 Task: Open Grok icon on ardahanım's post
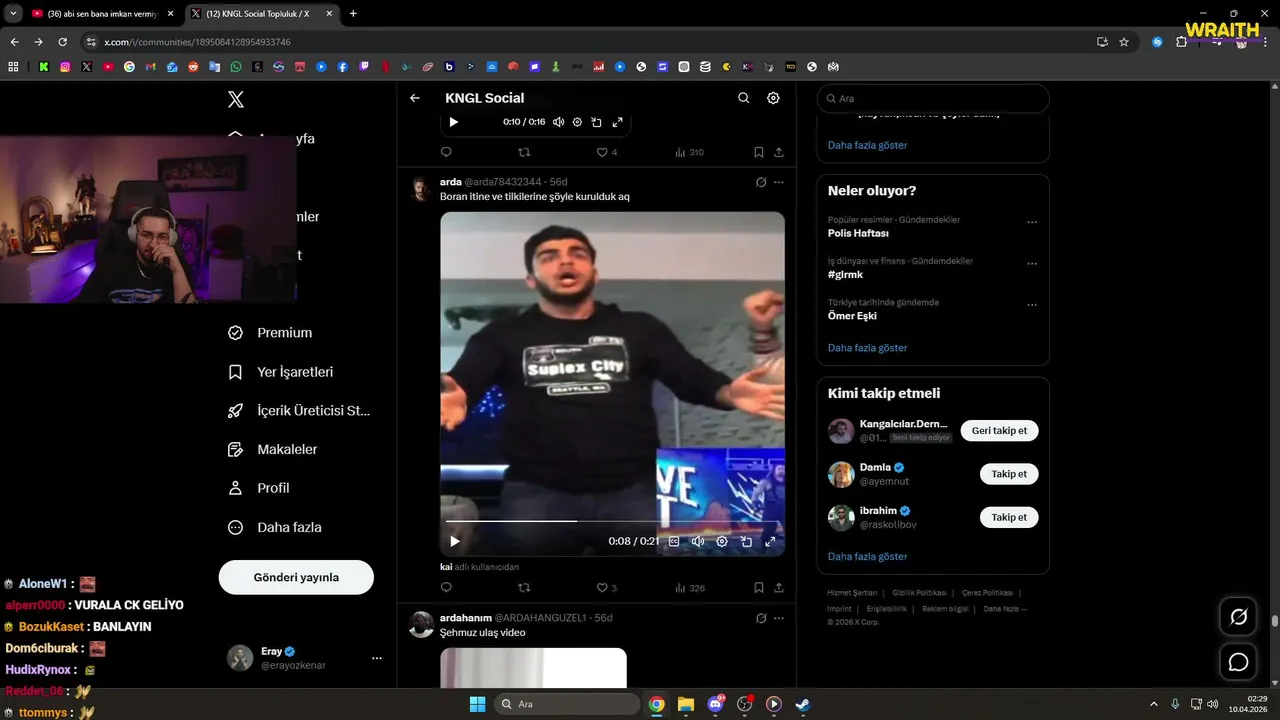click(x=761, y=618)
